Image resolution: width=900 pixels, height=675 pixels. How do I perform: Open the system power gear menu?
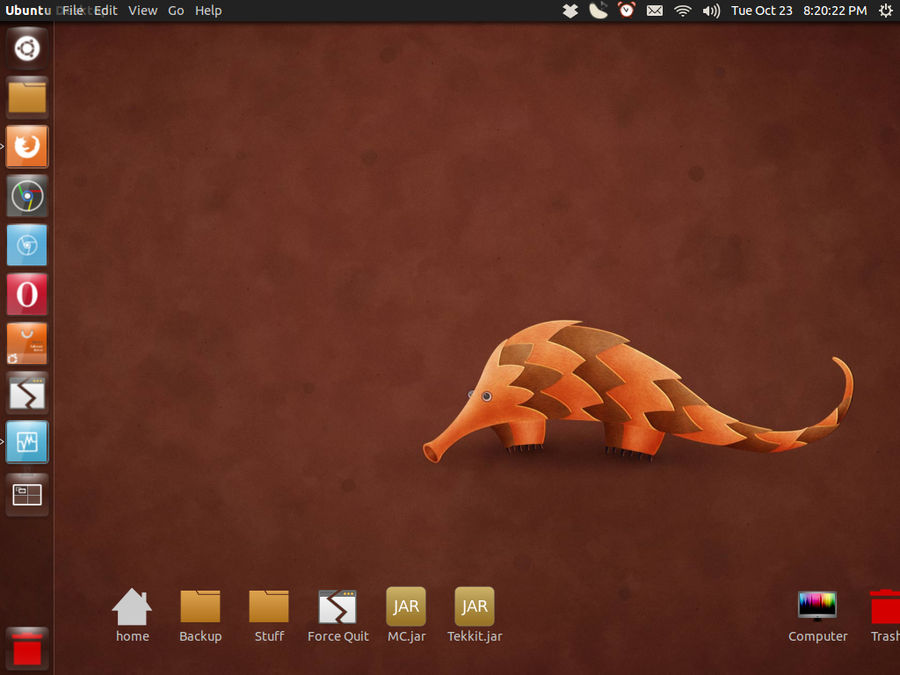(x=886, y=10)
